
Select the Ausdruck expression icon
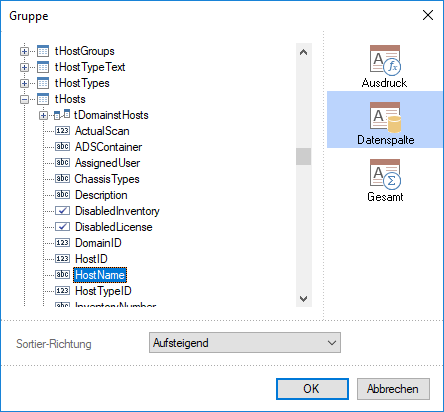[385, 60]
